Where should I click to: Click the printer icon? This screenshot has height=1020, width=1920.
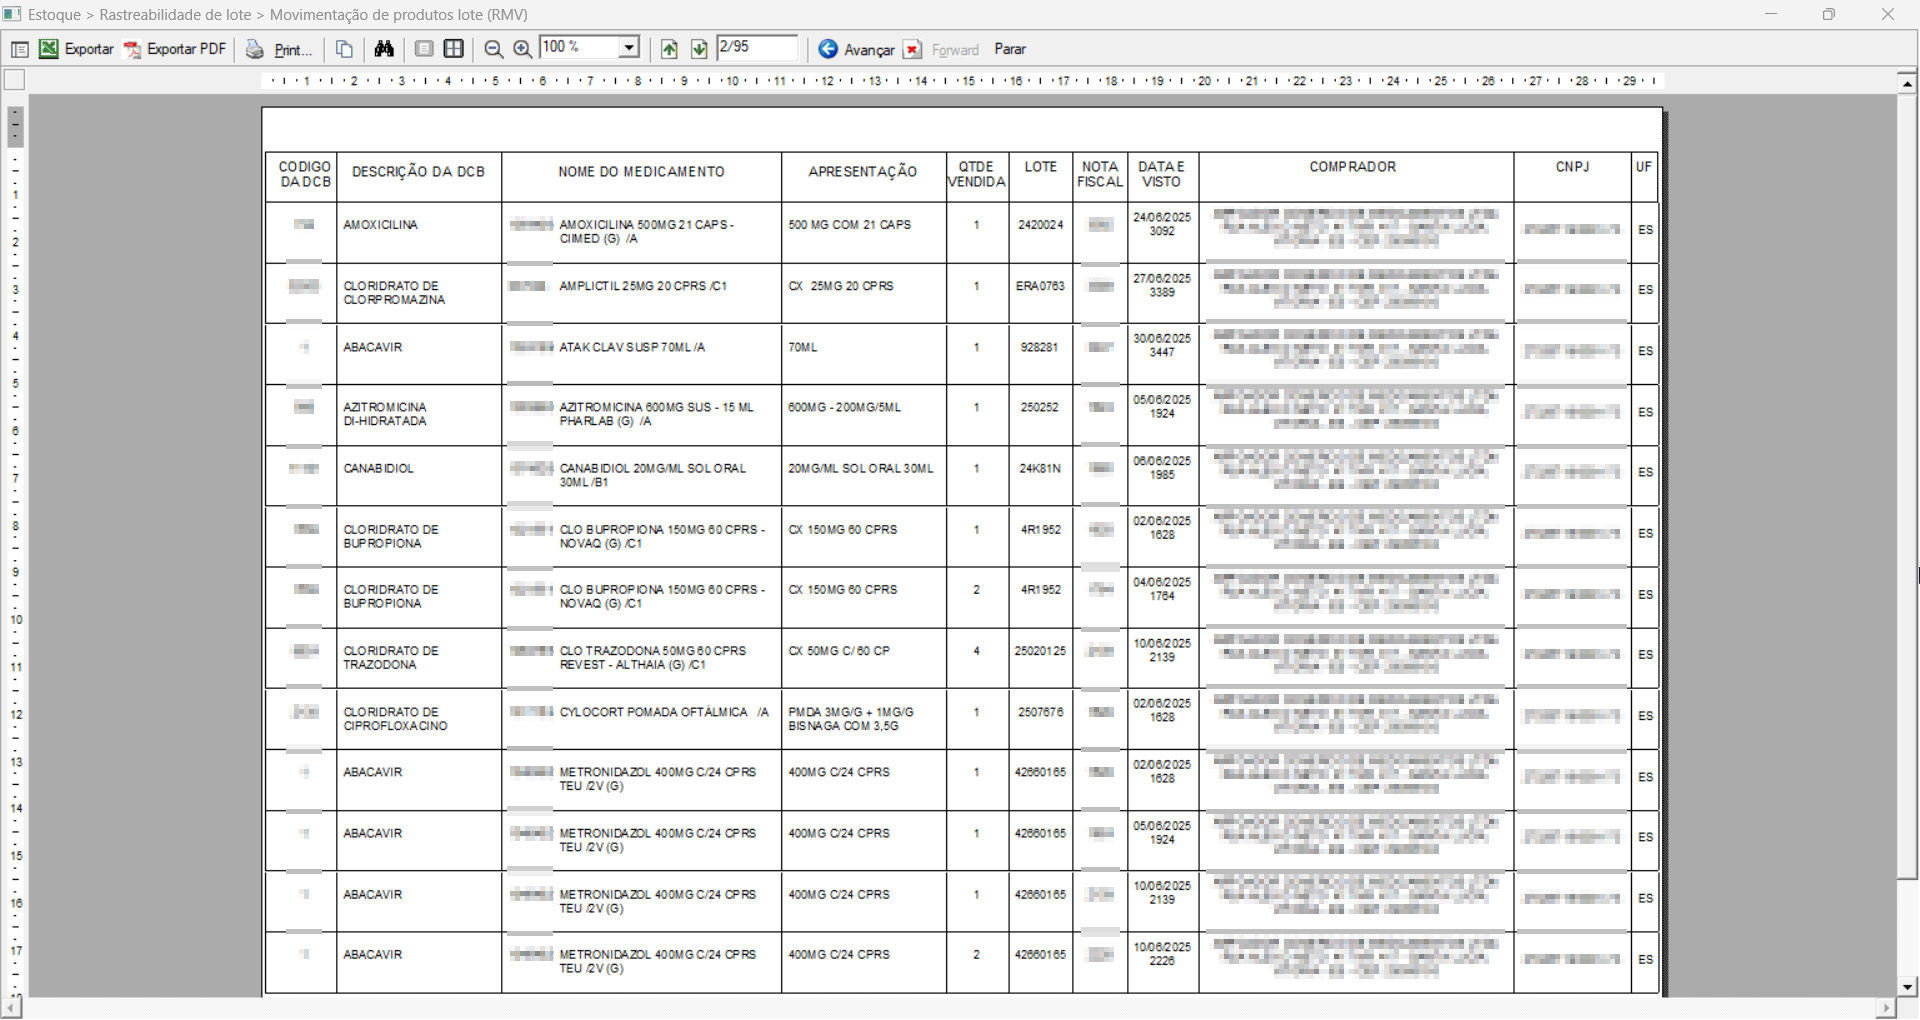coord(255,49)
